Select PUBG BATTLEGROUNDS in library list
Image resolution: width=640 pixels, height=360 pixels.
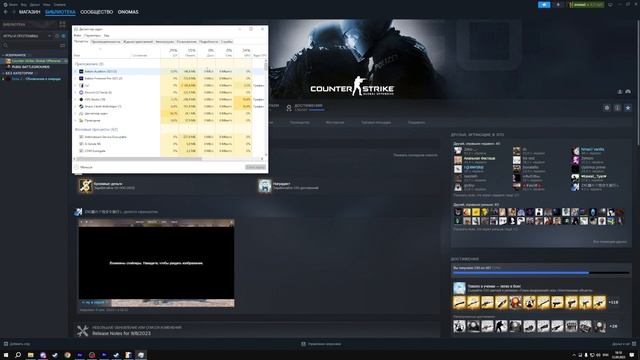click(x=31, y=67)
